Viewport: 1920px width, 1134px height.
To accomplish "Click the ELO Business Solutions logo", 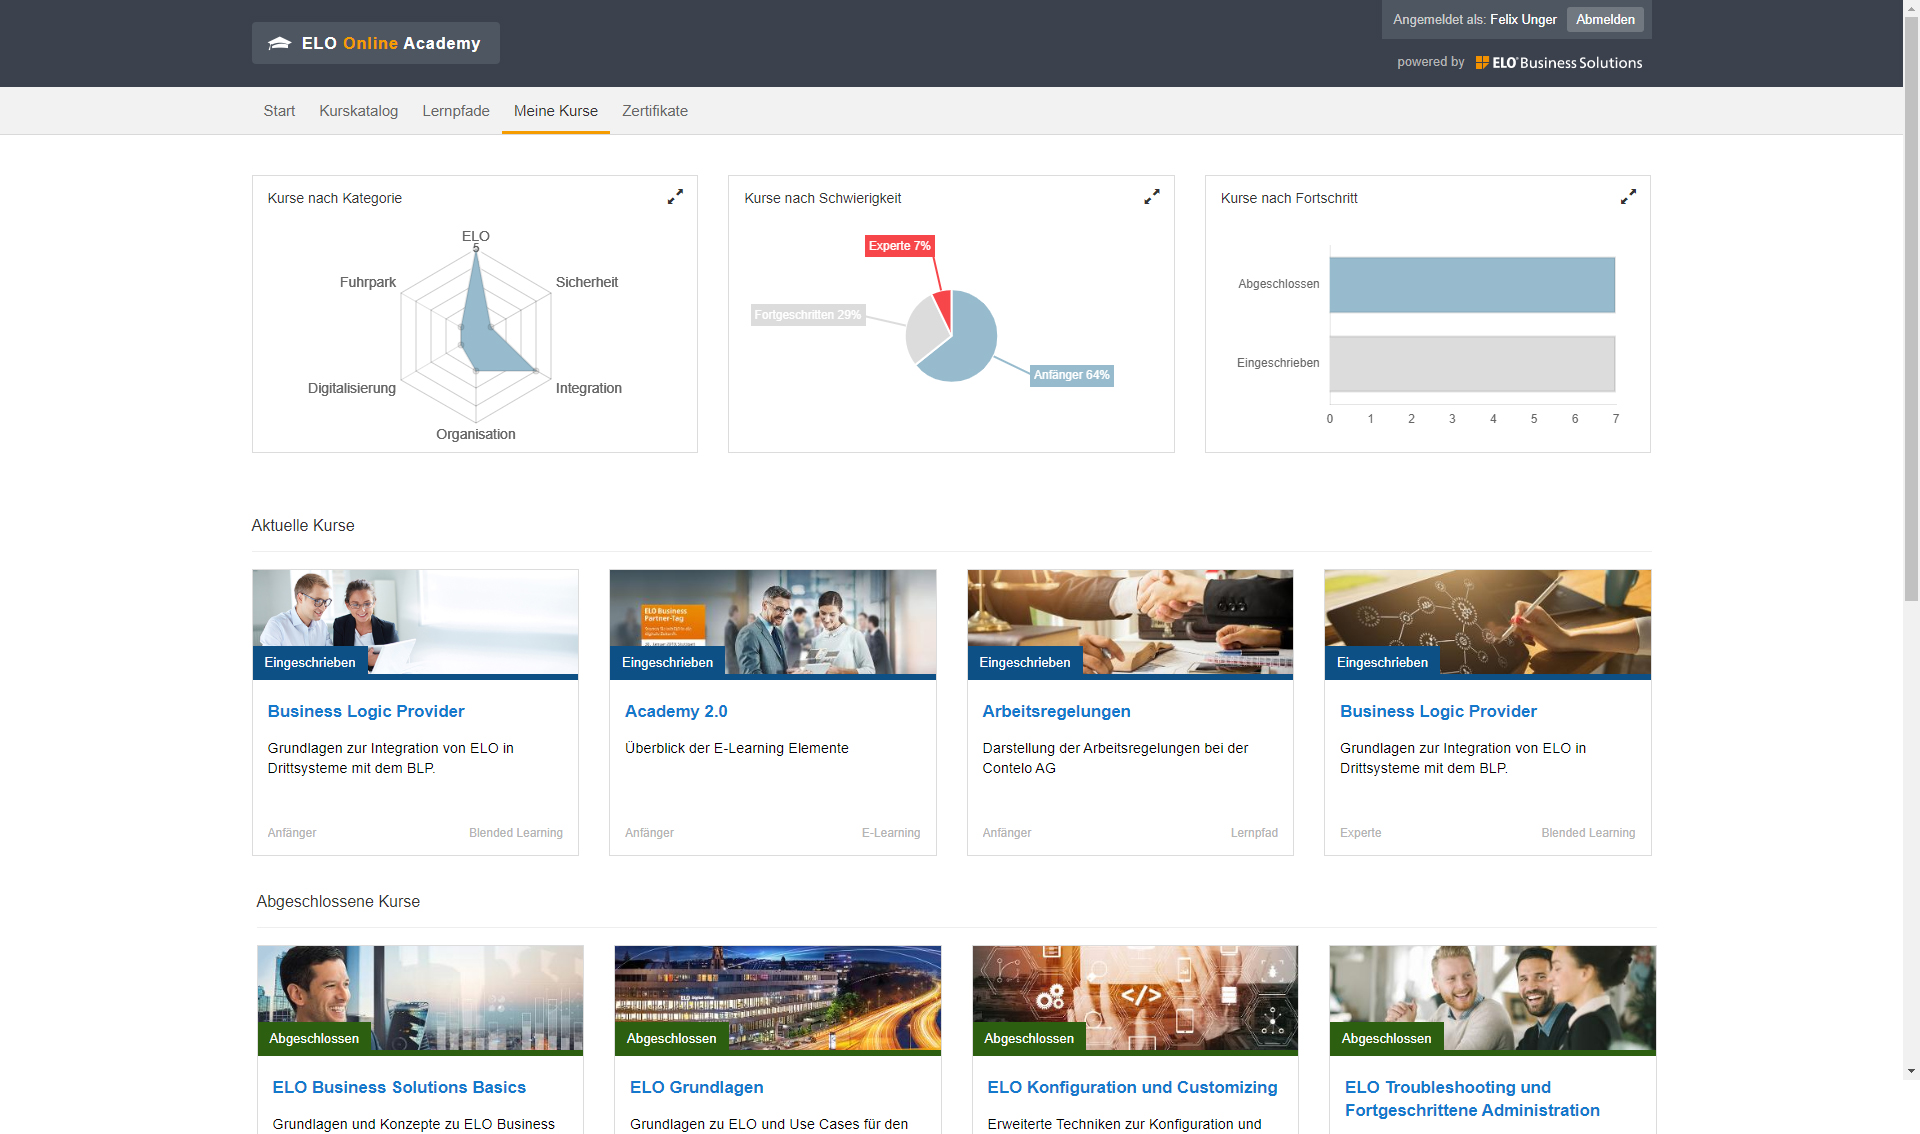I will point(1559,62).
